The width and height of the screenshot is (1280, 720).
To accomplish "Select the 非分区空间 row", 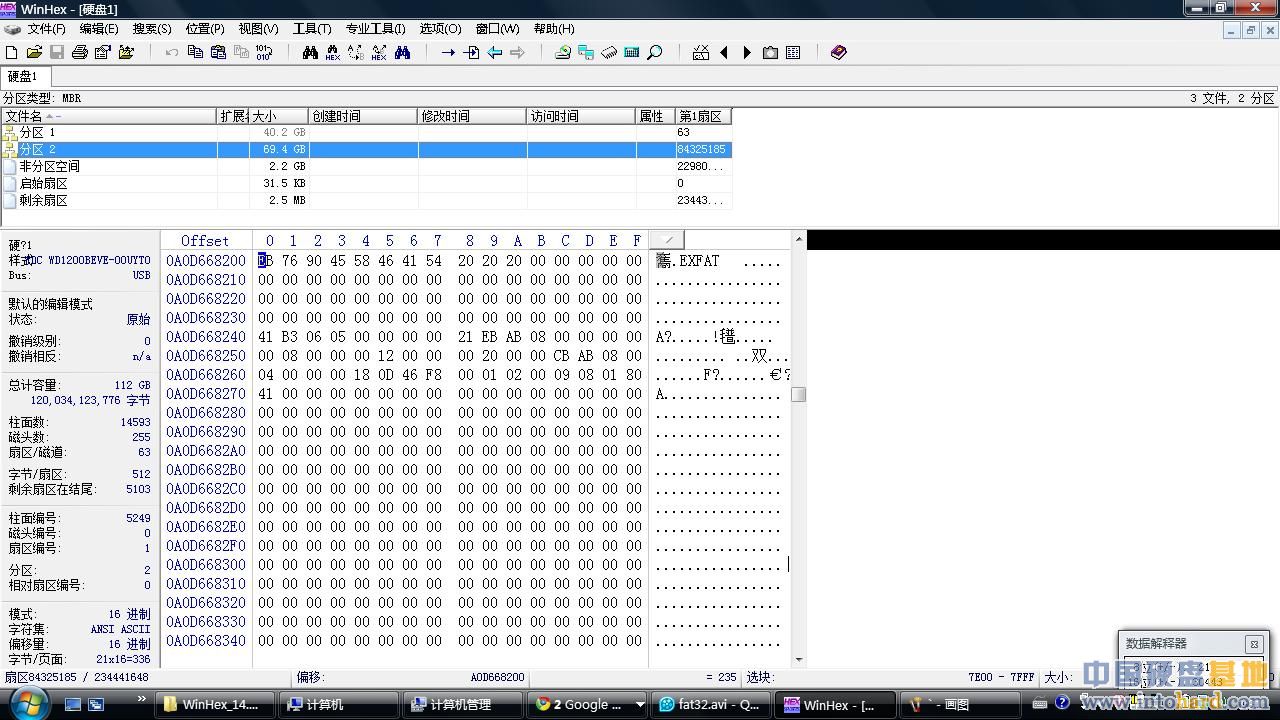I will 367,166.
